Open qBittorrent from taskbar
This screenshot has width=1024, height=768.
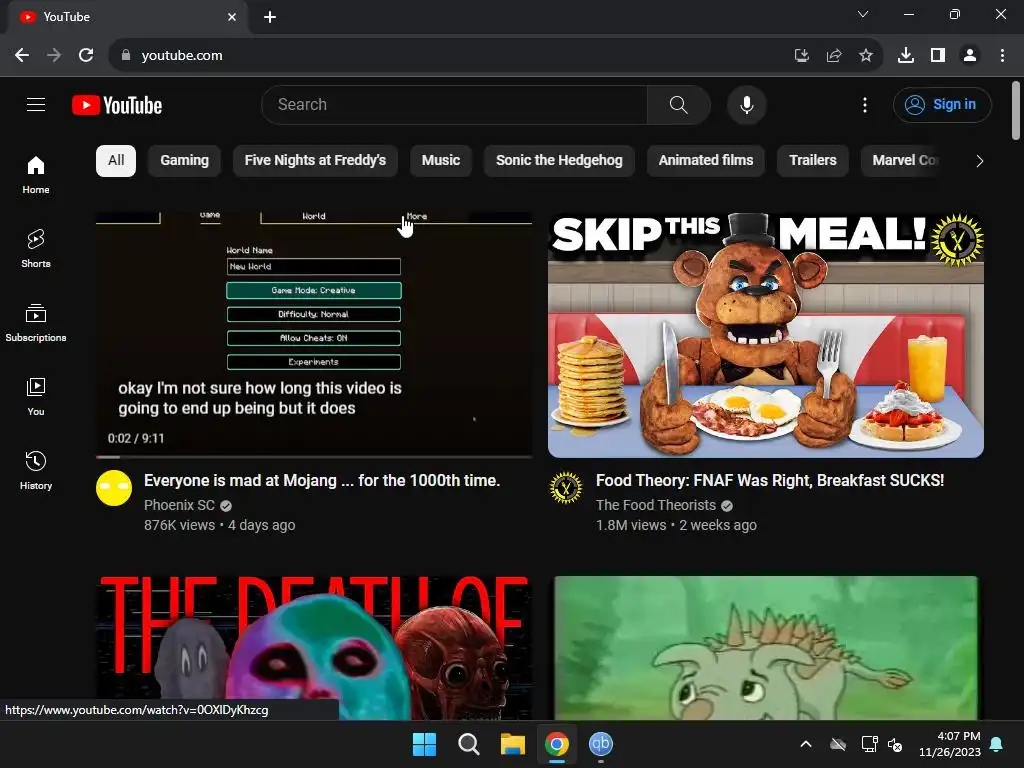coord(601,744)
